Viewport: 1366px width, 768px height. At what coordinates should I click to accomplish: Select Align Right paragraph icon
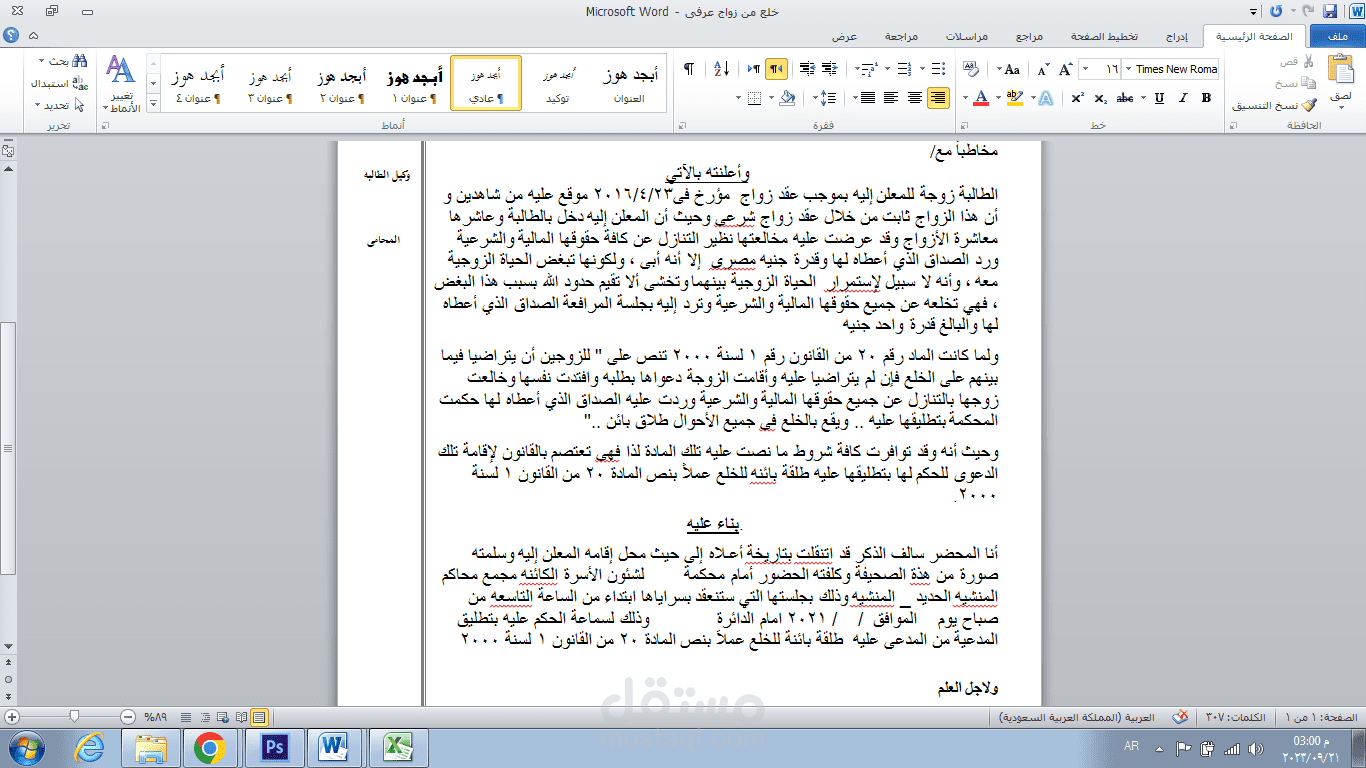938,98
